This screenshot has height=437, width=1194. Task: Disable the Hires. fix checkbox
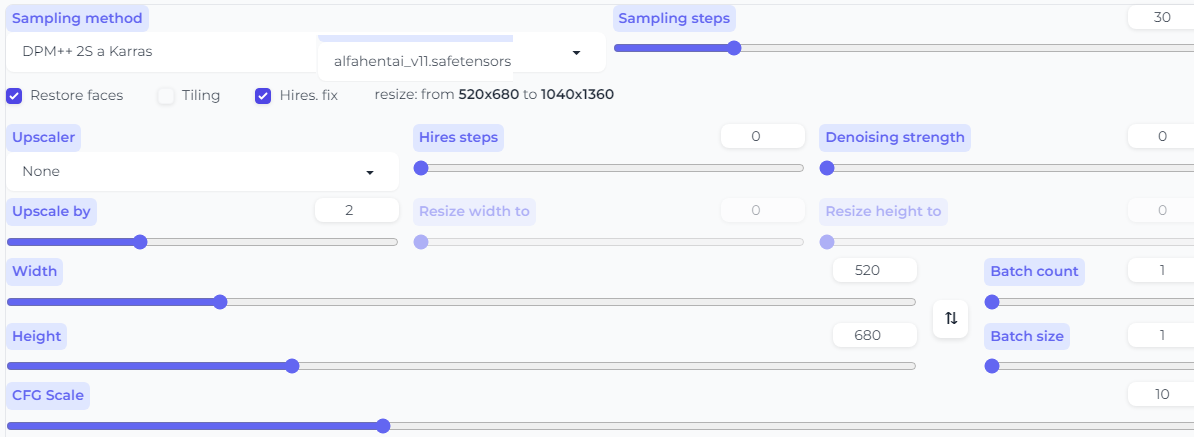[263, 96]
